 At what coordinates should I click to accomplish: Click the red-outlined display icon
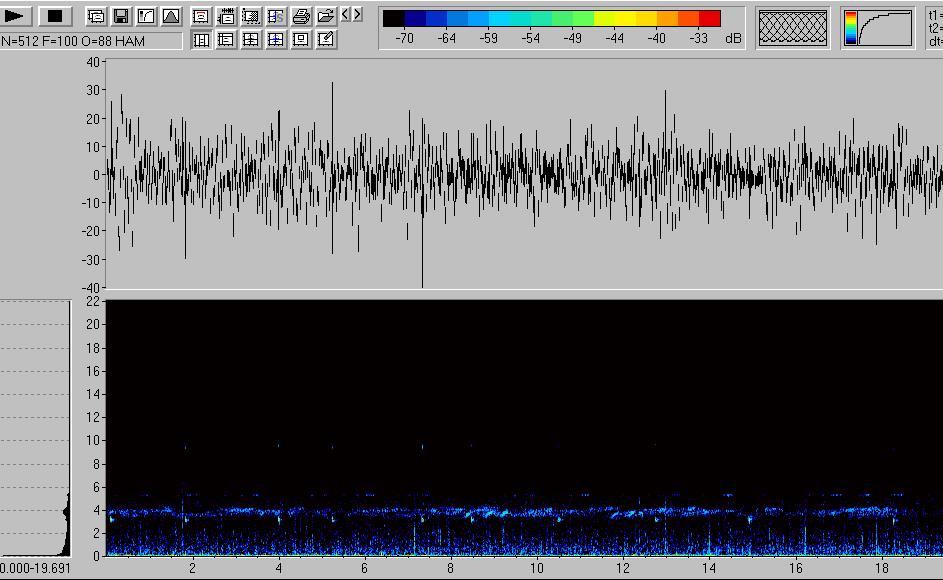click(x=200, y=16)
